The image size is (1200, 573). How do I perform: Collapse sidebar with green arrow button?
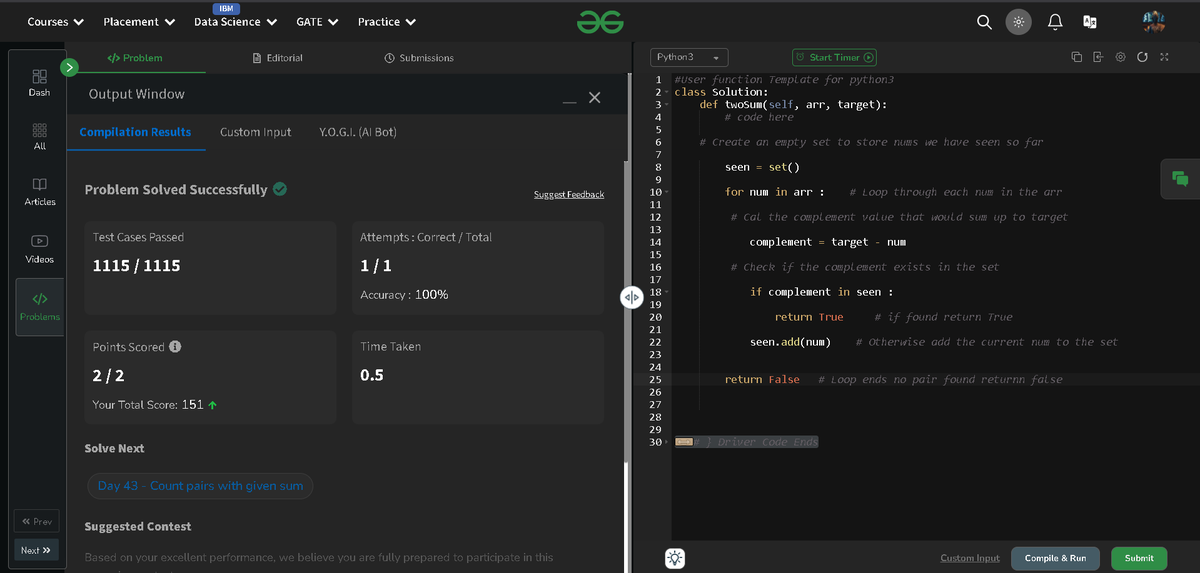pyautogui.click(x=69, y=67)
